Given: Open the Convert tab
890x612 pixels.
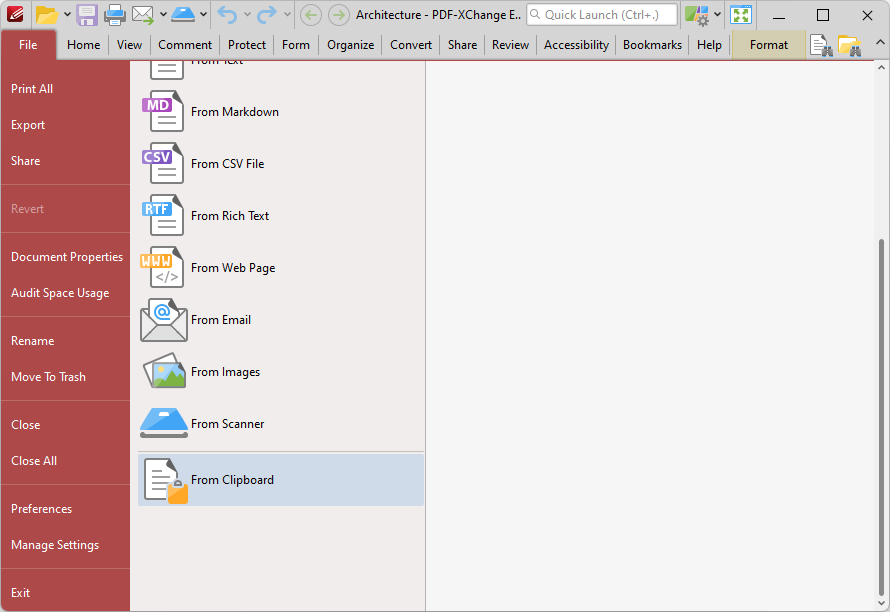Looking at the screenshot, I should pos(411,45).
